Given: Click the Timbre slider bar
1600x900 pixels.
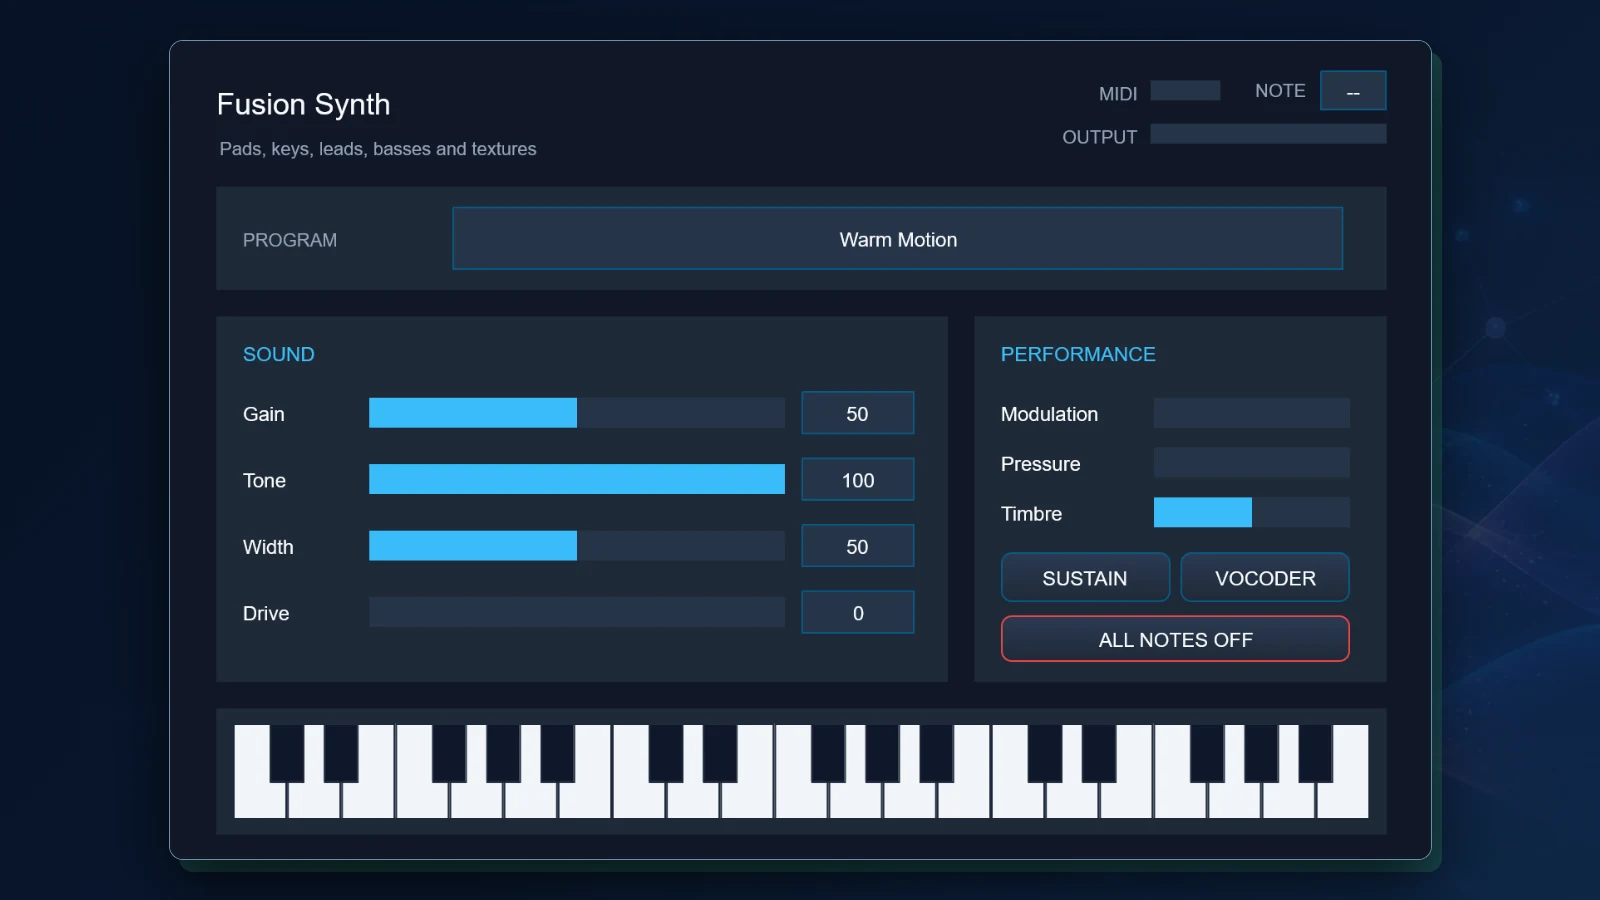Looking at the screenshot, I should point(1251,513).
